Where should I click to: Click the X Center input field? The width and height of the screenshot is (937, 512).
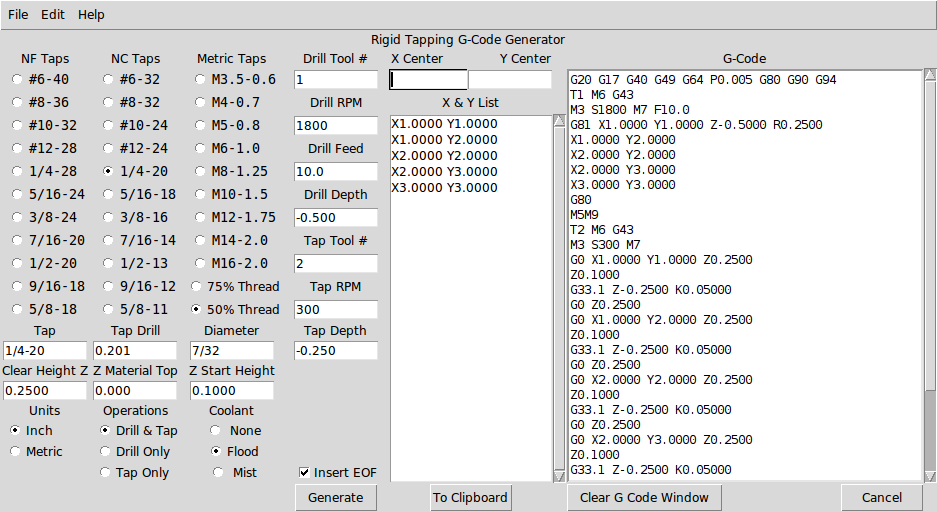(428, 79)
